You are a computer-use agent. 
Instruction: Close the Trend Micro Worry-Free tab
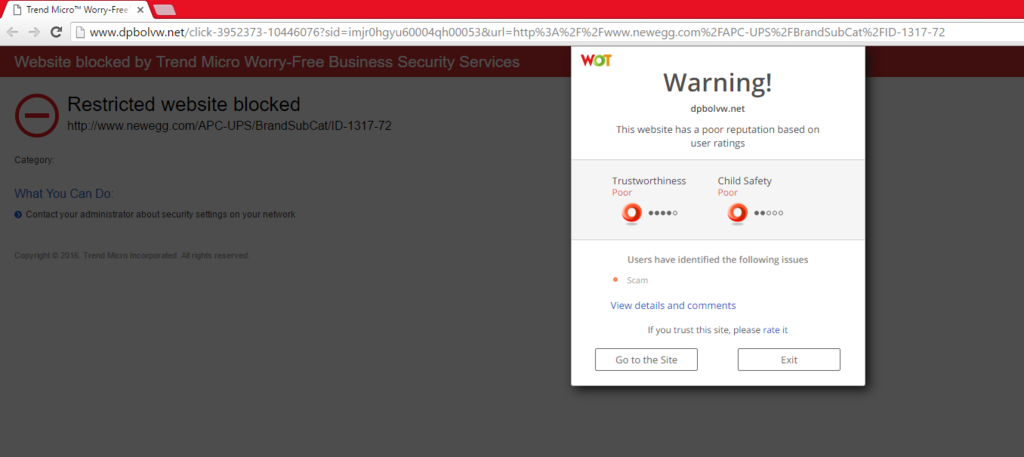tap(140, 10)
